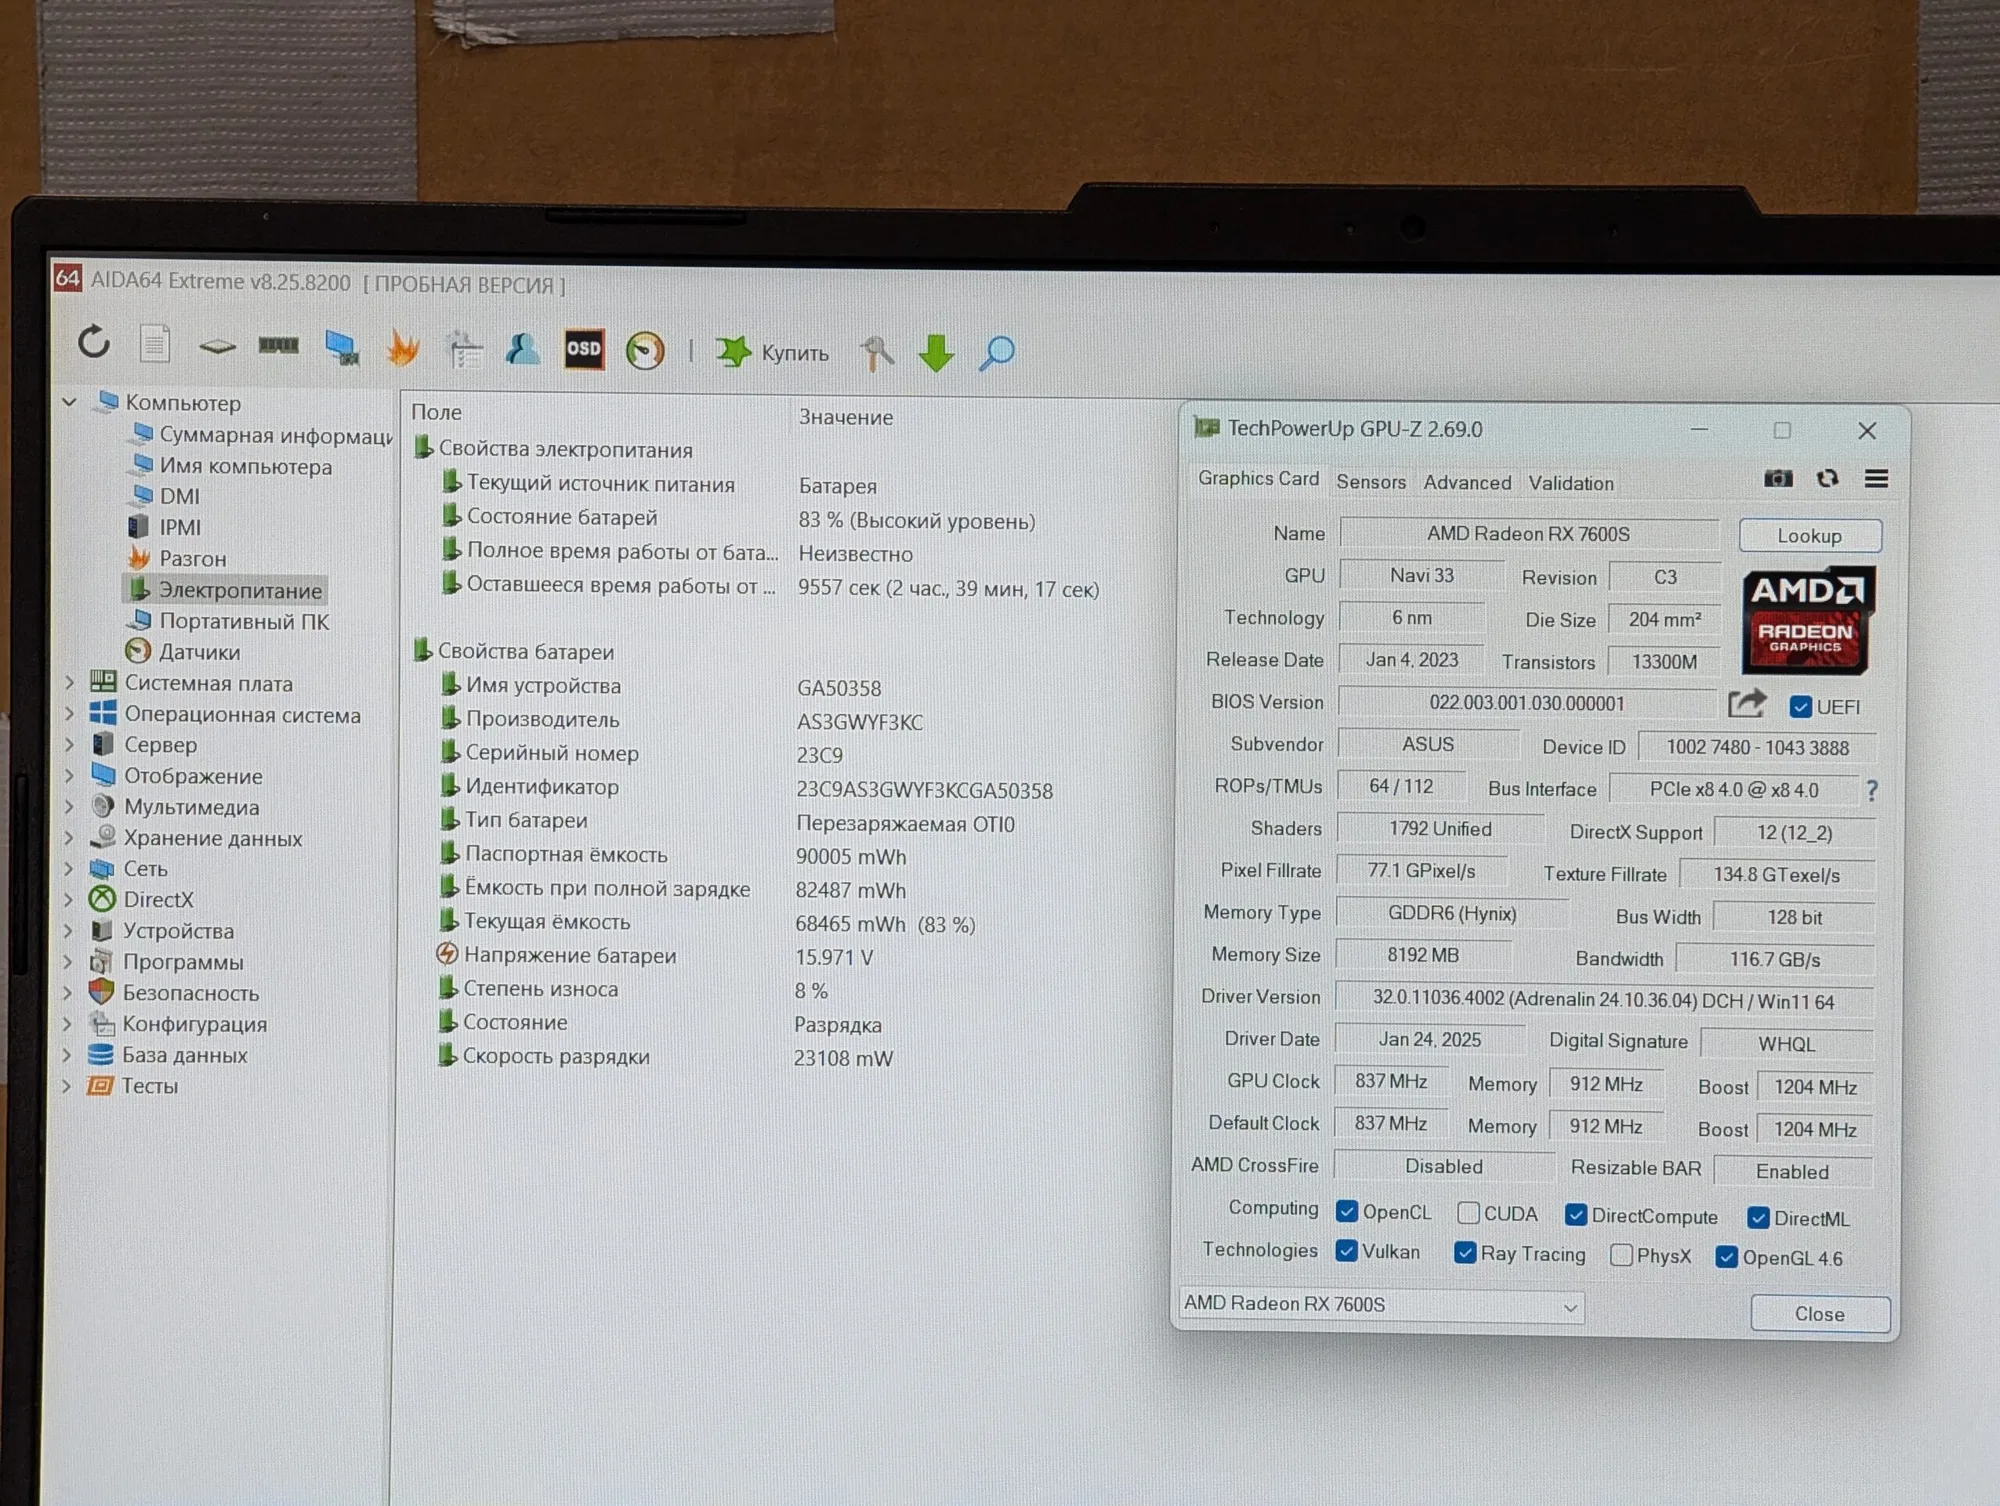
Task: Click the GPU-Z refresh icon
Action: pos(1827,478)
